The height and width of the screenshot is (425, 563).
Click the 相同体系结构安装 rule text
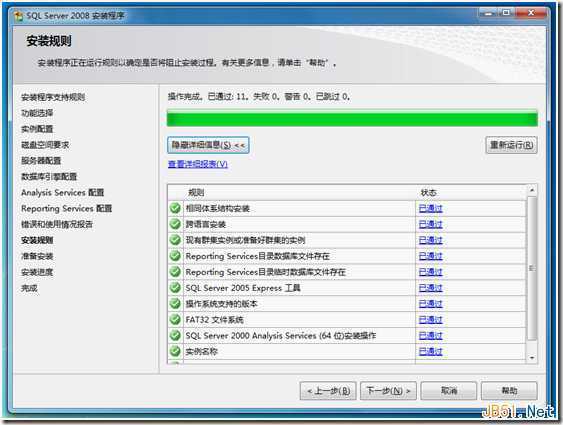coord(218,208)
